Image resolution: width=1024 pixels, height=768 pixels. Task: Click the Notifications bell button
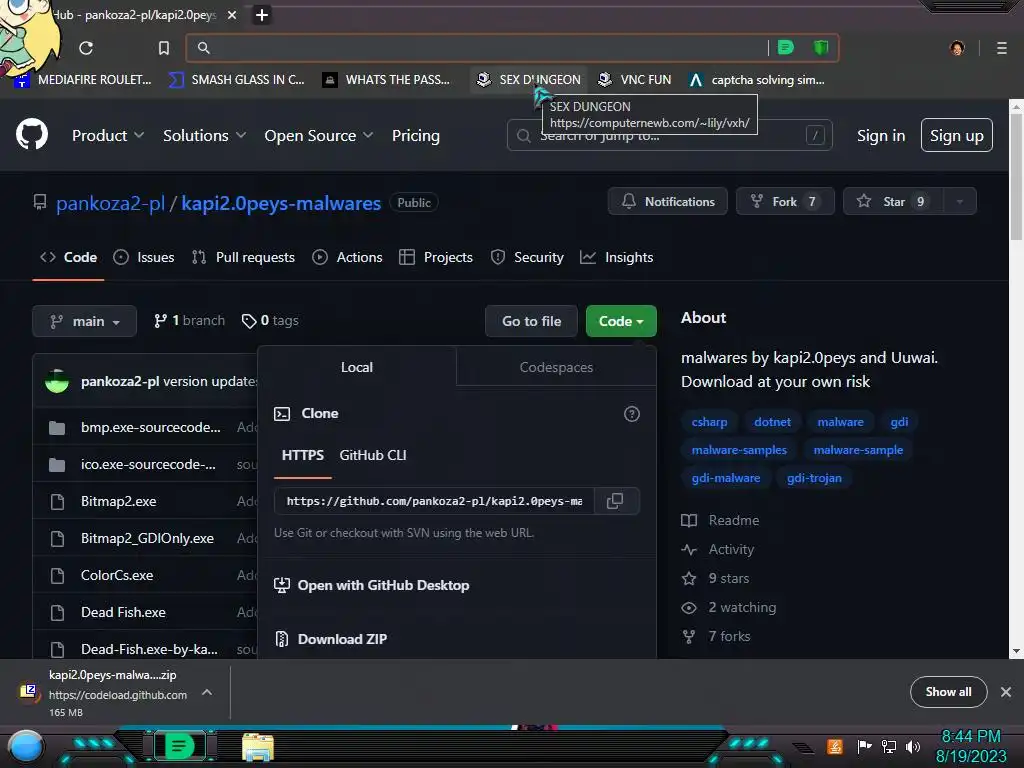tap(667, 201)
